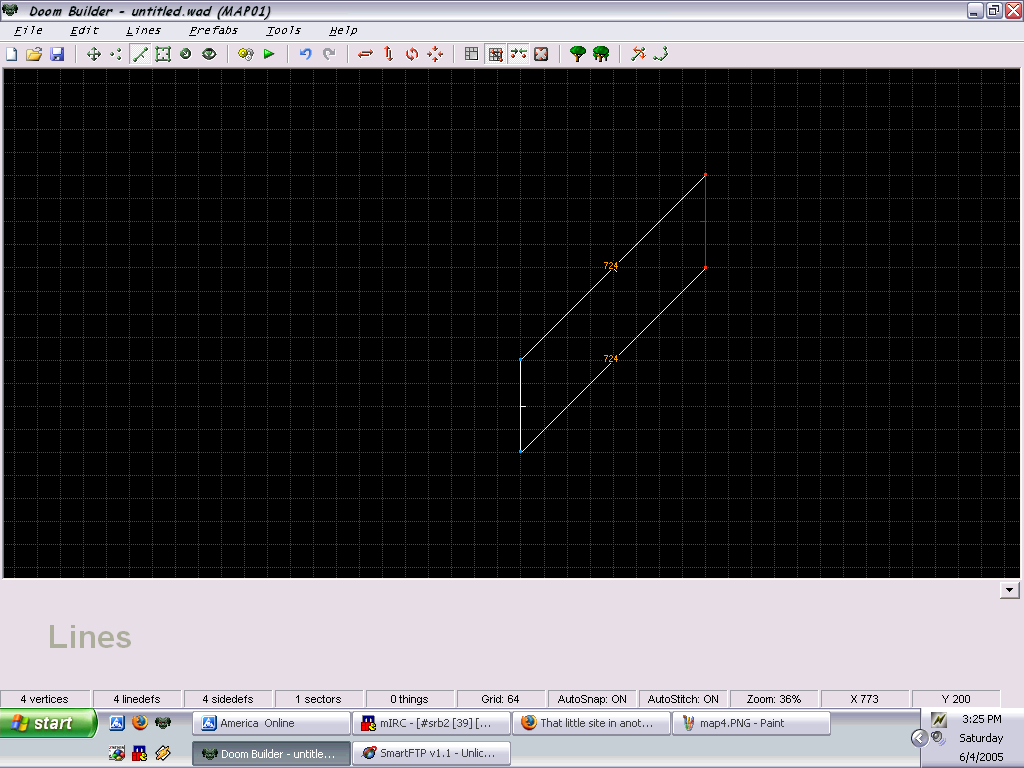Click the center view icon
Viewport: 1024px width, 768px height.
tap(541, 54)
